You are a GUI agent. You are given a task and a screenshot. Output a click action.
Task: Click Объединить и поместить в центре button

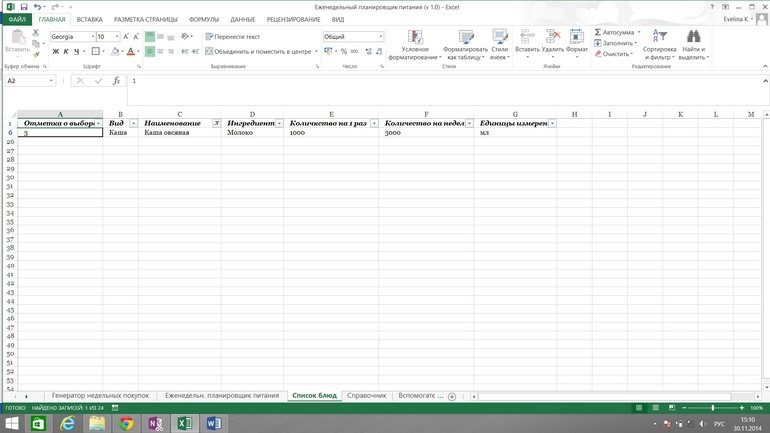pos(261,51)
